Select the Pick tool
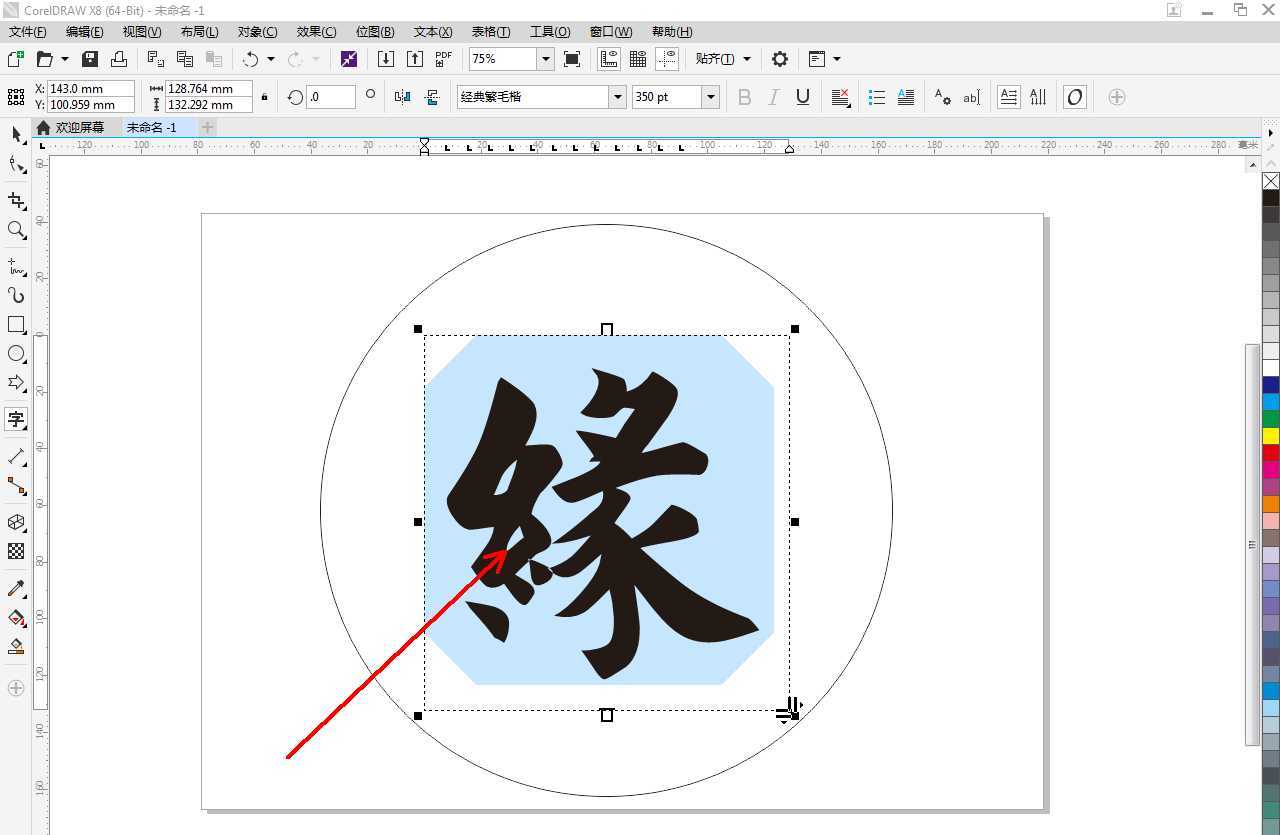The image size is (1280, 835). (16, 133)
